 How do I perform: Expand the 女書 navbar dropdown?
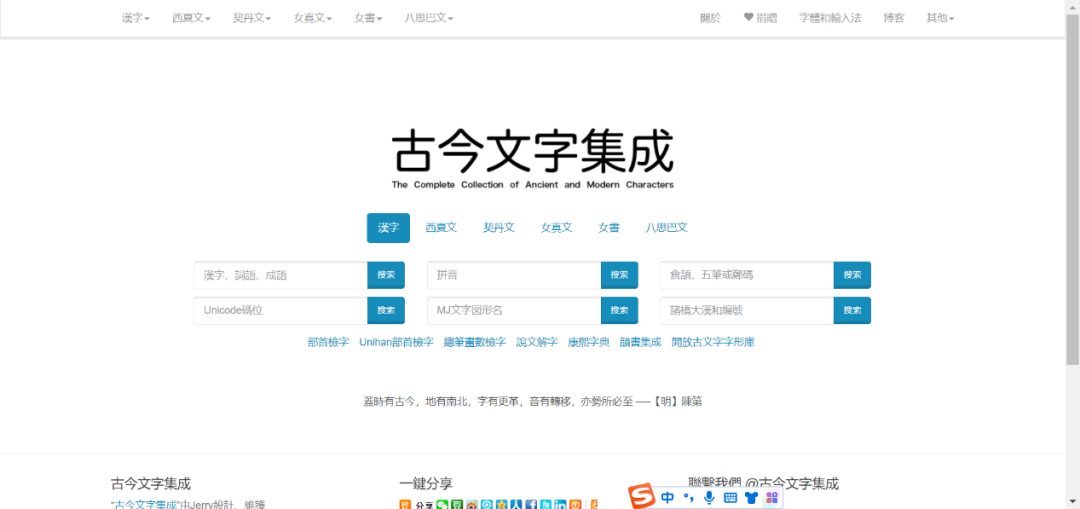pos(368,19)
